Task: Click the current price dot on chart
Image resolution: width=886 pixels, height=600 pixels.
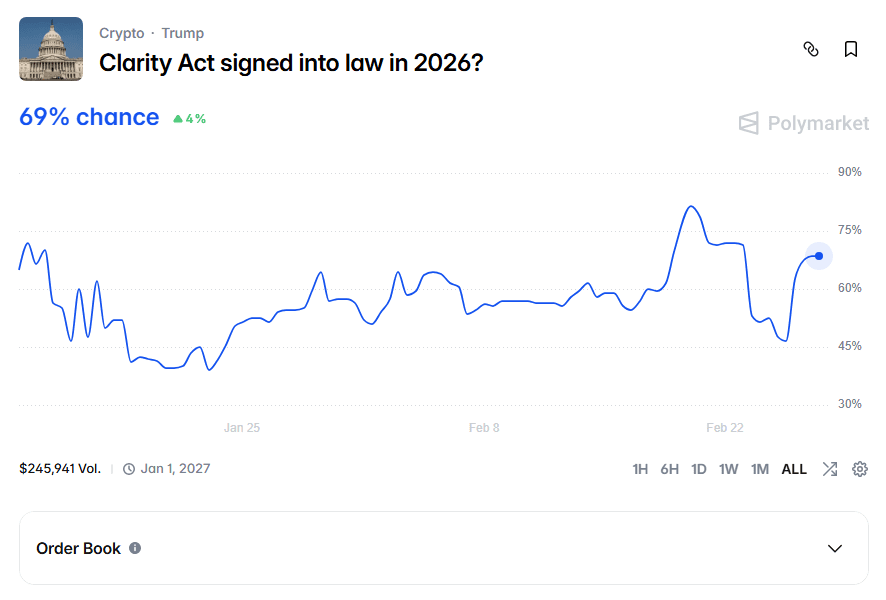Action: (x=819, y=256)
